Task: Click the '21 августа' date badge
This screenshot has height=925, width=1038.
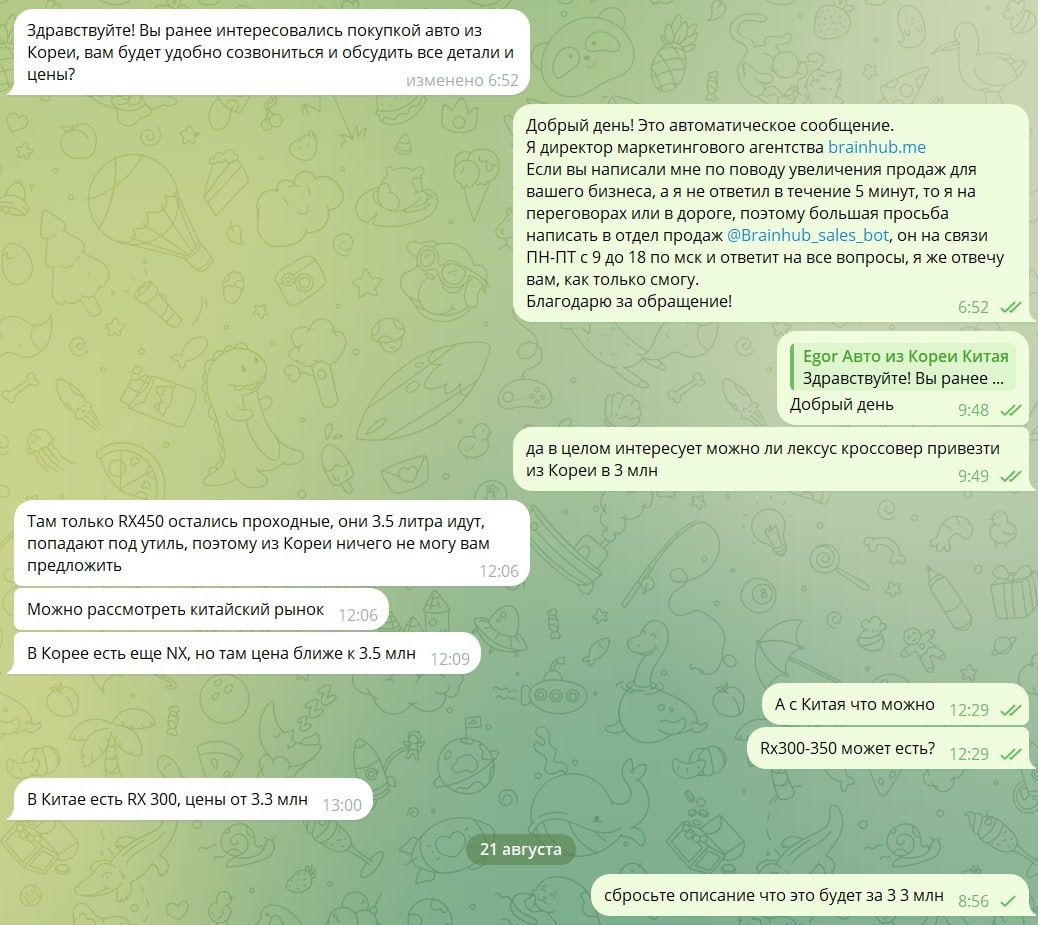Action: coord(520,850)
